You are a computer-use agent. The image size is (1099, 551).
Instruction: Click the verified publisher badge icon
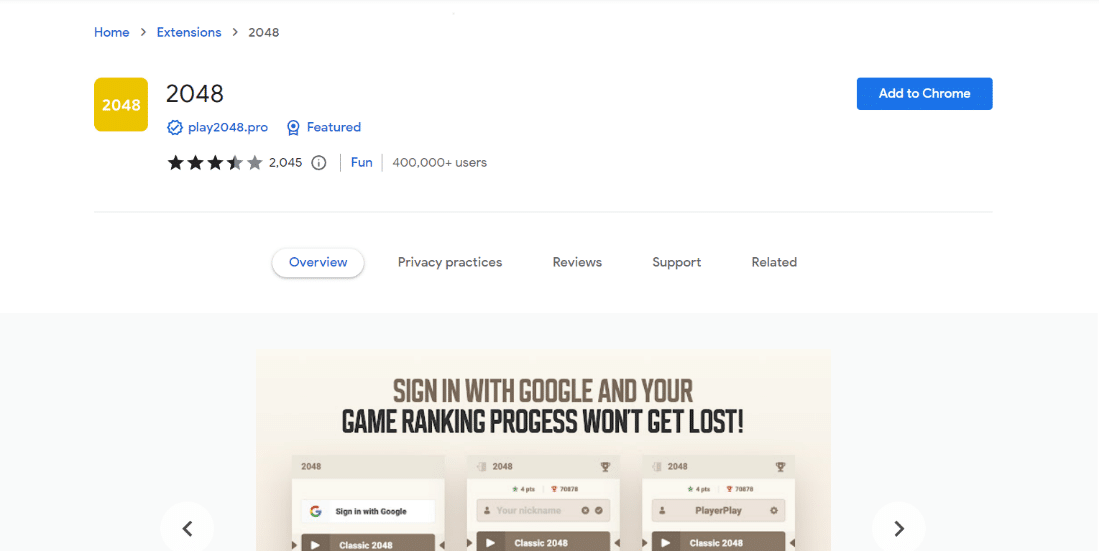(175, 128)
